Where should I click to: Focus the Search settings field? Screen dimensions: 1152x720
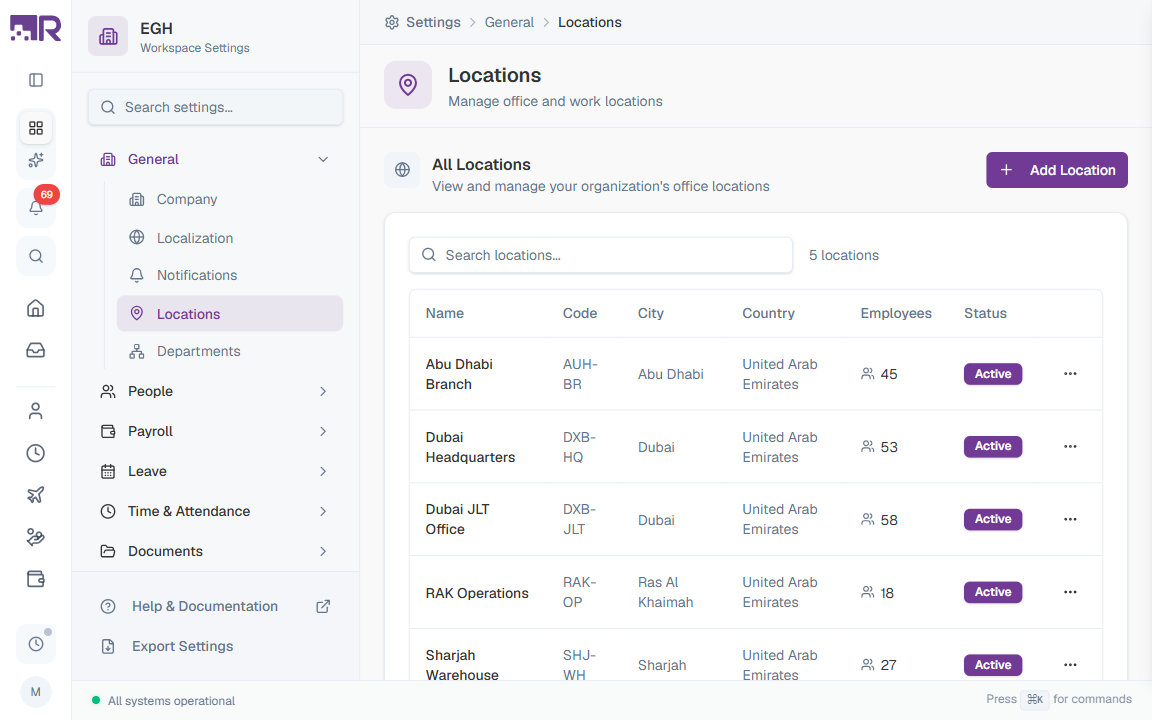[x=215, y=107]
